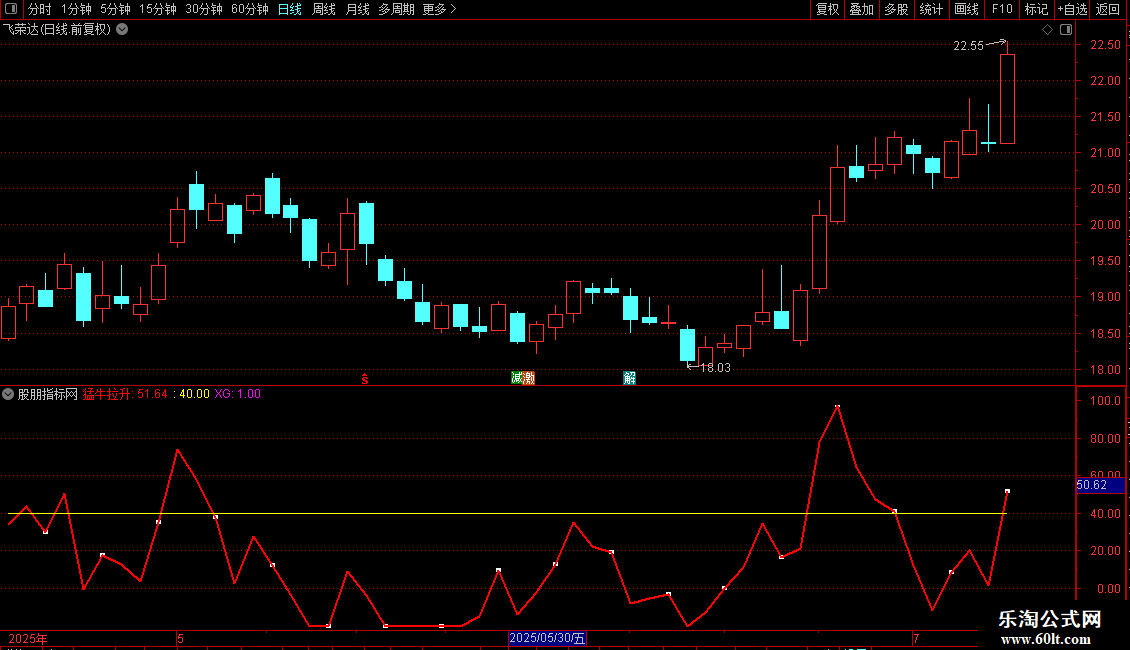Add stock via +自选 button
This screenshot has height=650, width=1130.
click(1072, 9)
